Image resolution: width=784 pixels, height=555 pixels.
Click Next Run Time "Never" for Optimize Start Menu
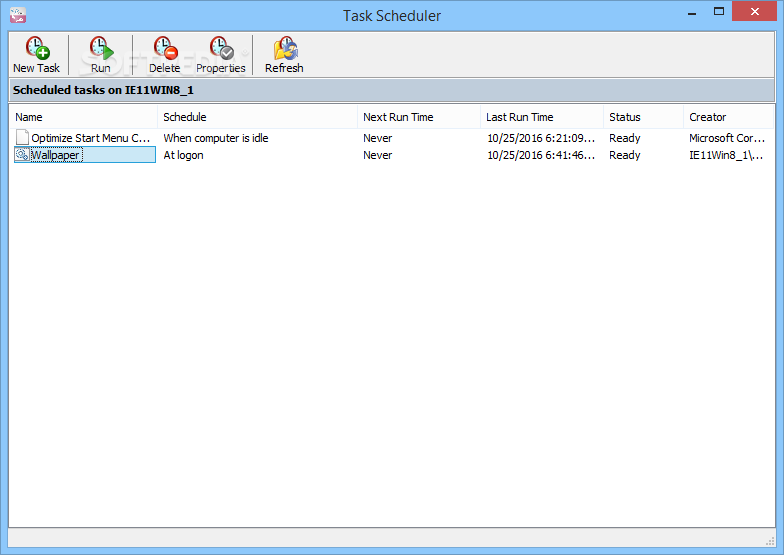[x=378, y=138]
